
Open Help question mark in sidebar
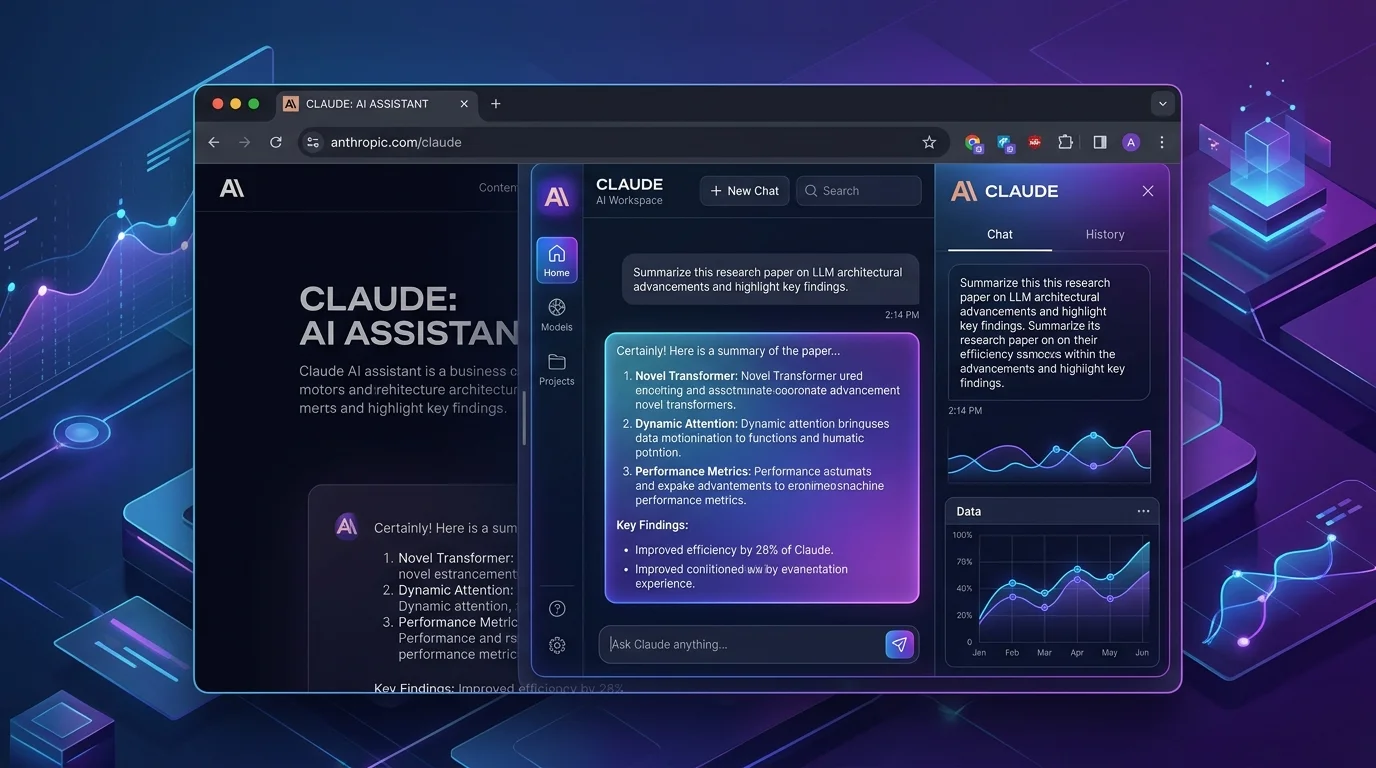pos(558,608)
